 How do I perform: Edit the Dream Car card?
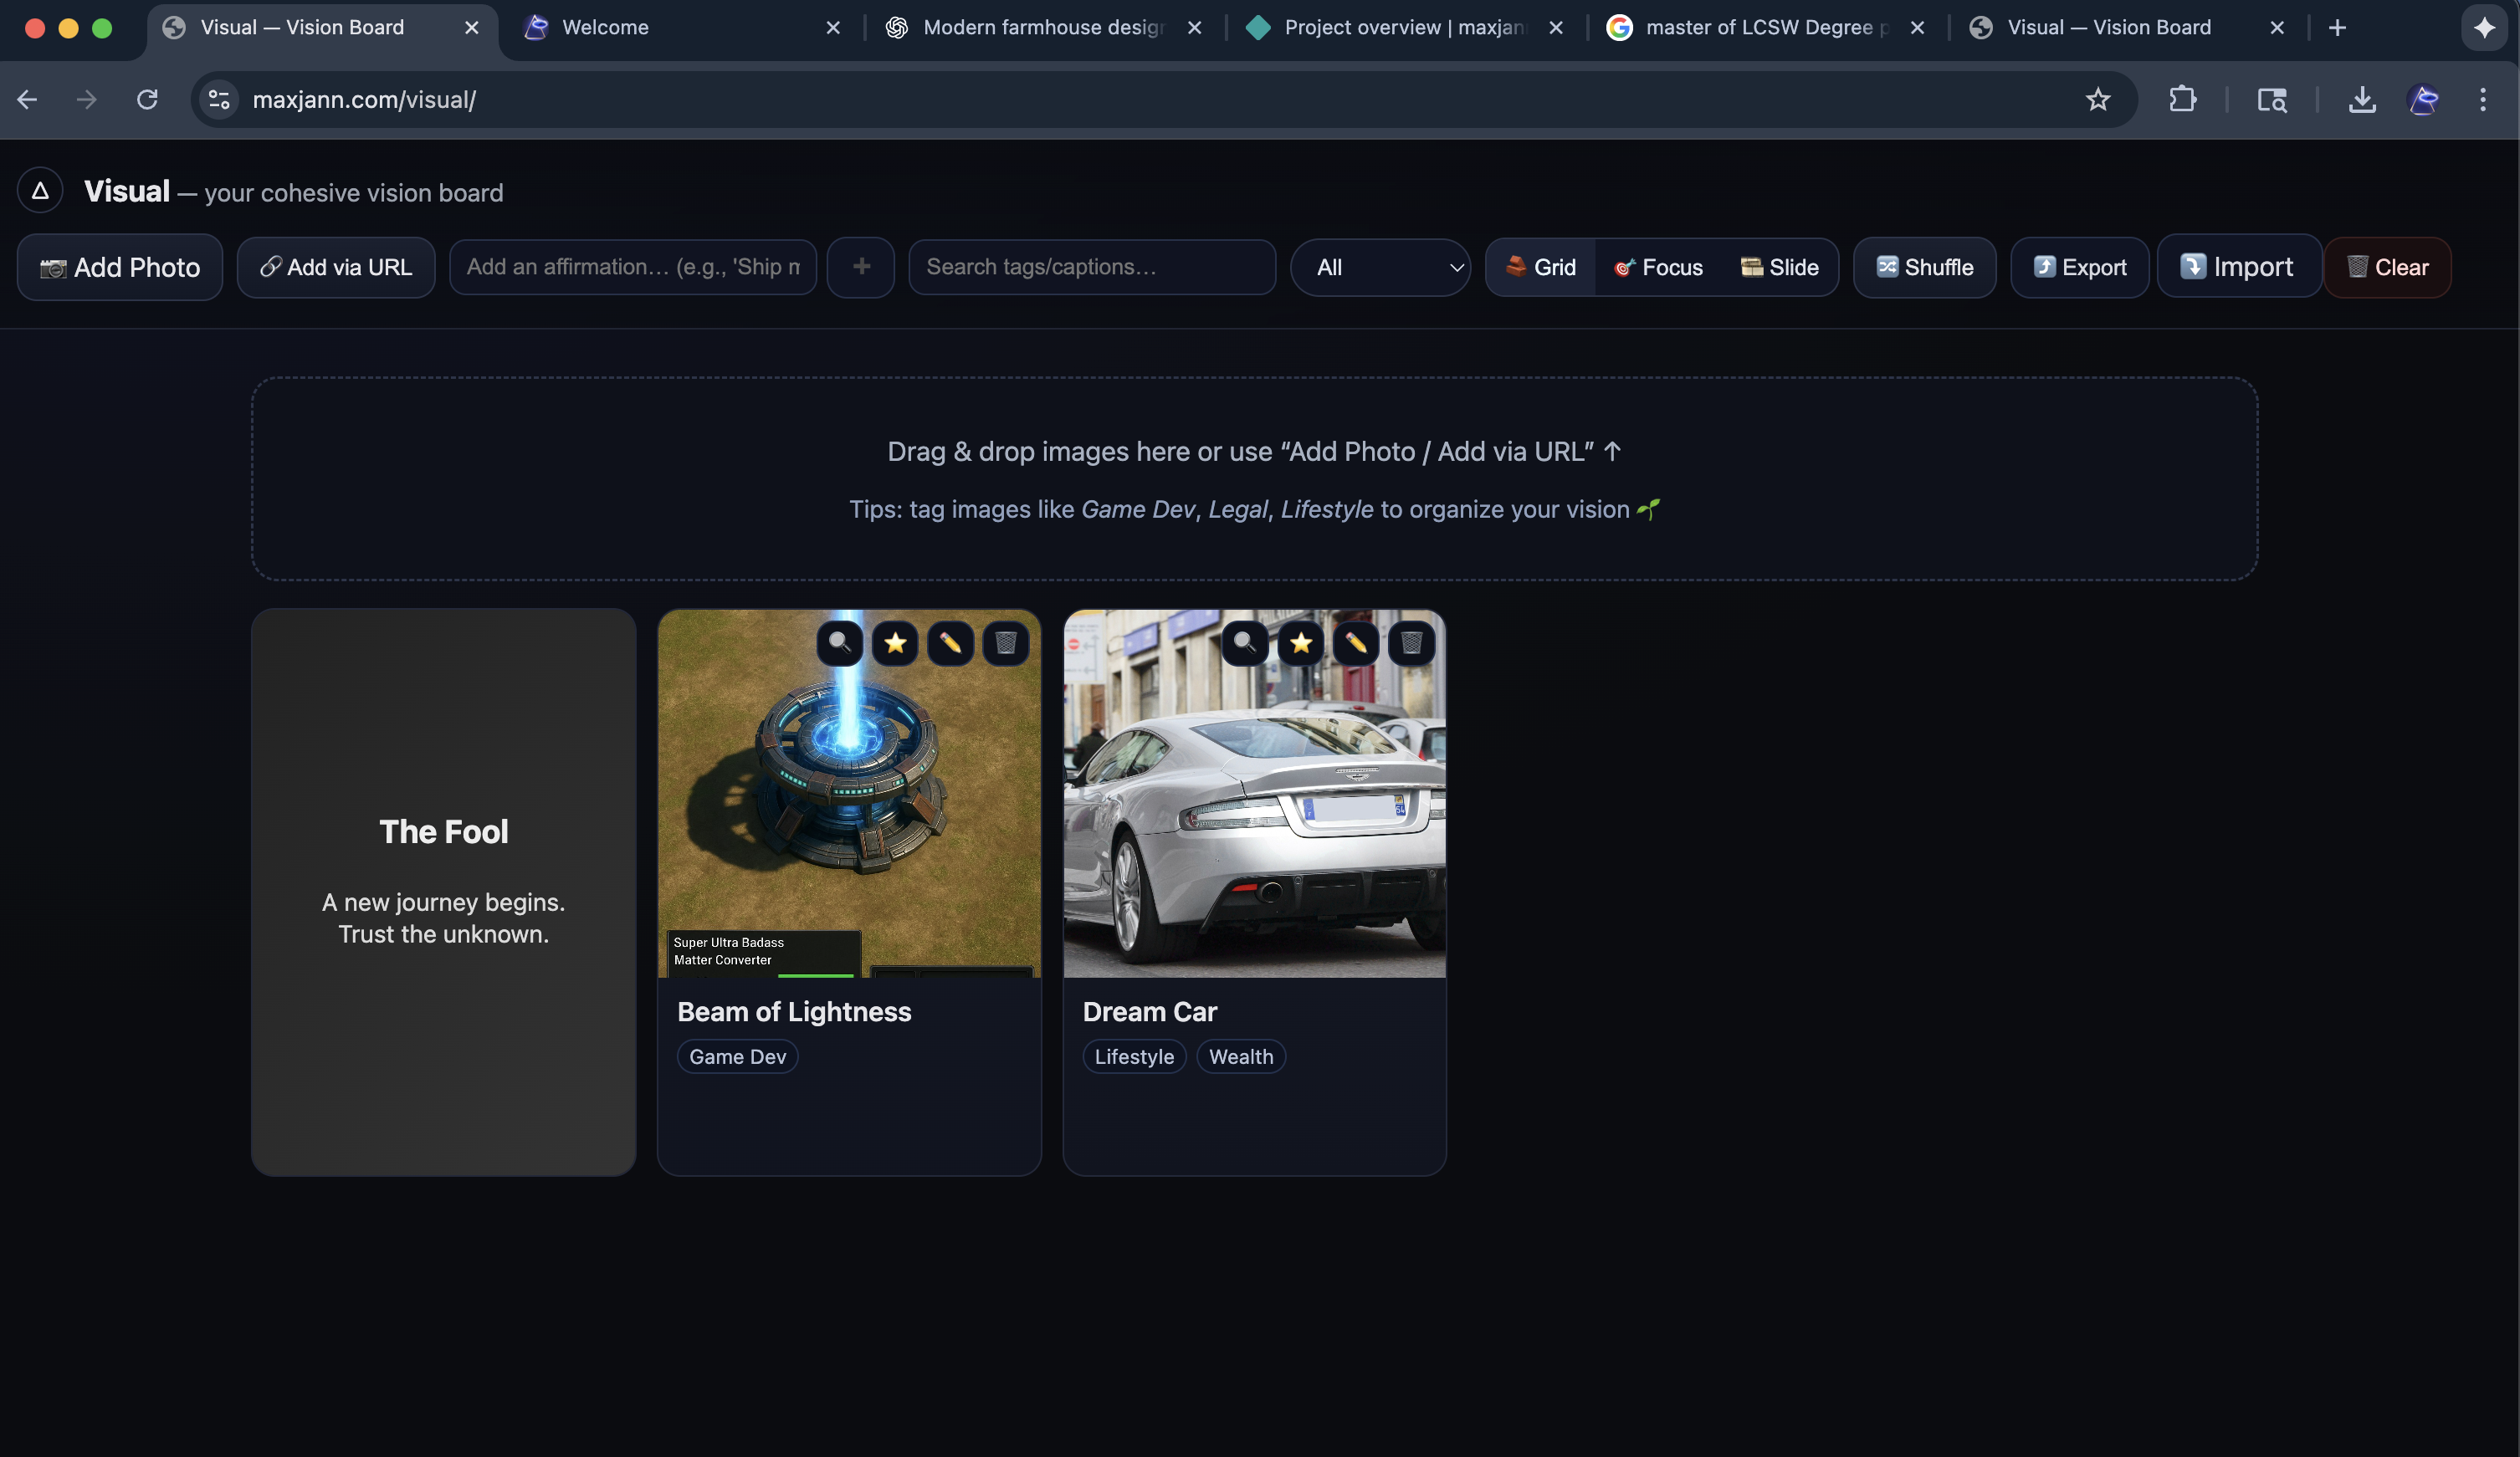click(x=1356, y=643)
